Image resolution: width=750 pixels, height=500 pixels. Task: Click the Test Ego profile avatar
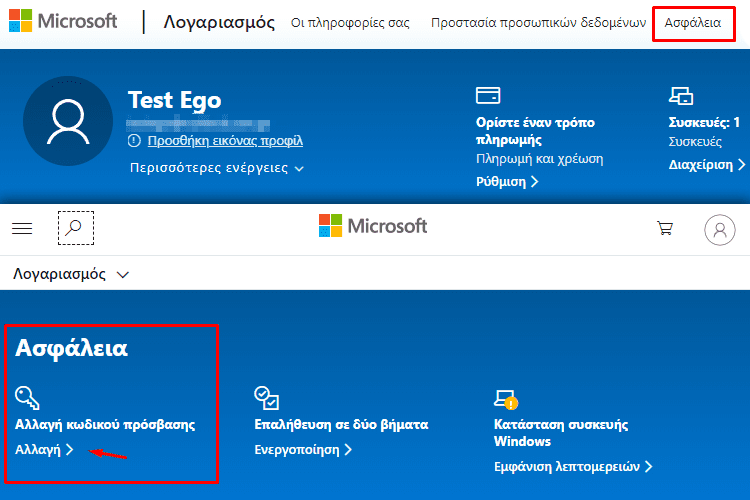point(68,121)
